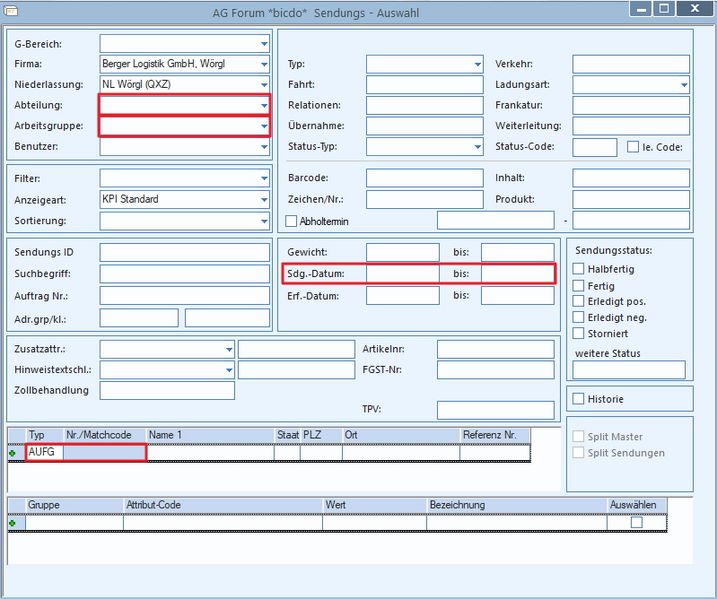Click the Sendungs ID input field
Screen dimensions: 717x599
(x=185, y=252)
